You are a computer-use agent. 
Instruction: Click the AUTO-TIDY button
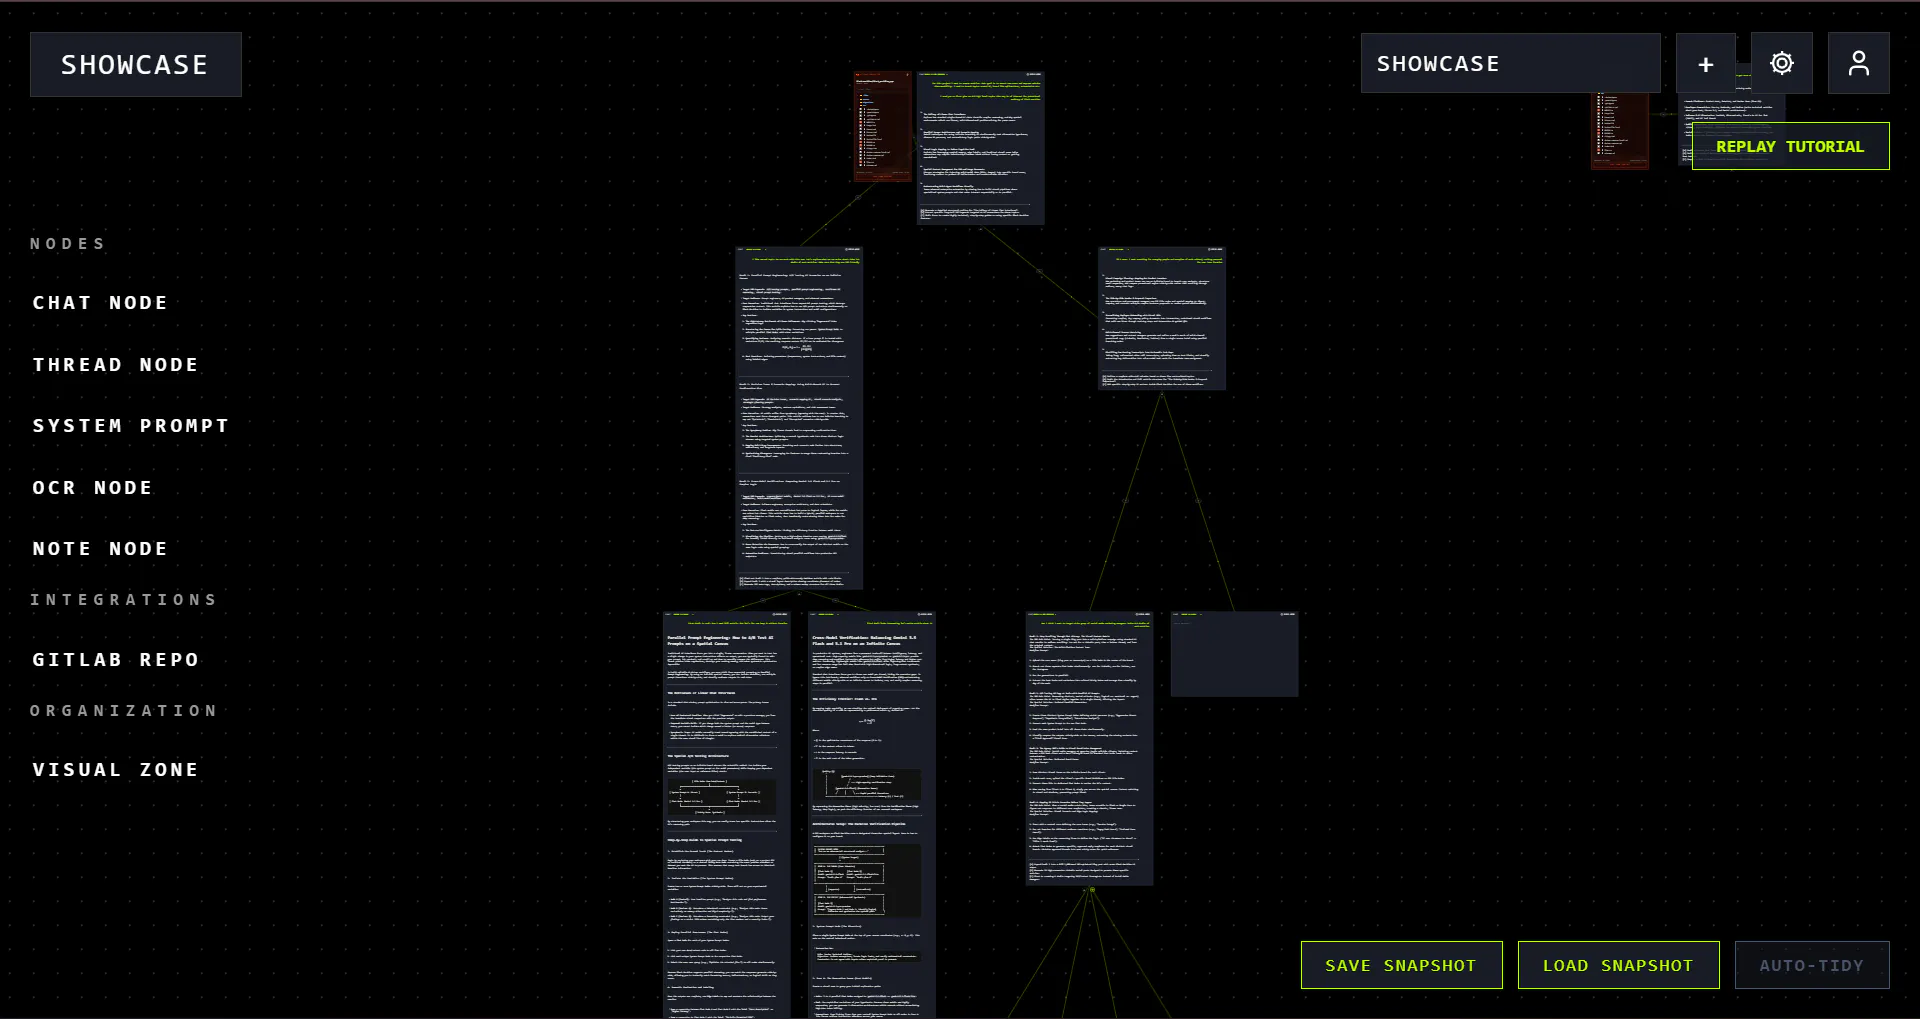click(1812, 965)
